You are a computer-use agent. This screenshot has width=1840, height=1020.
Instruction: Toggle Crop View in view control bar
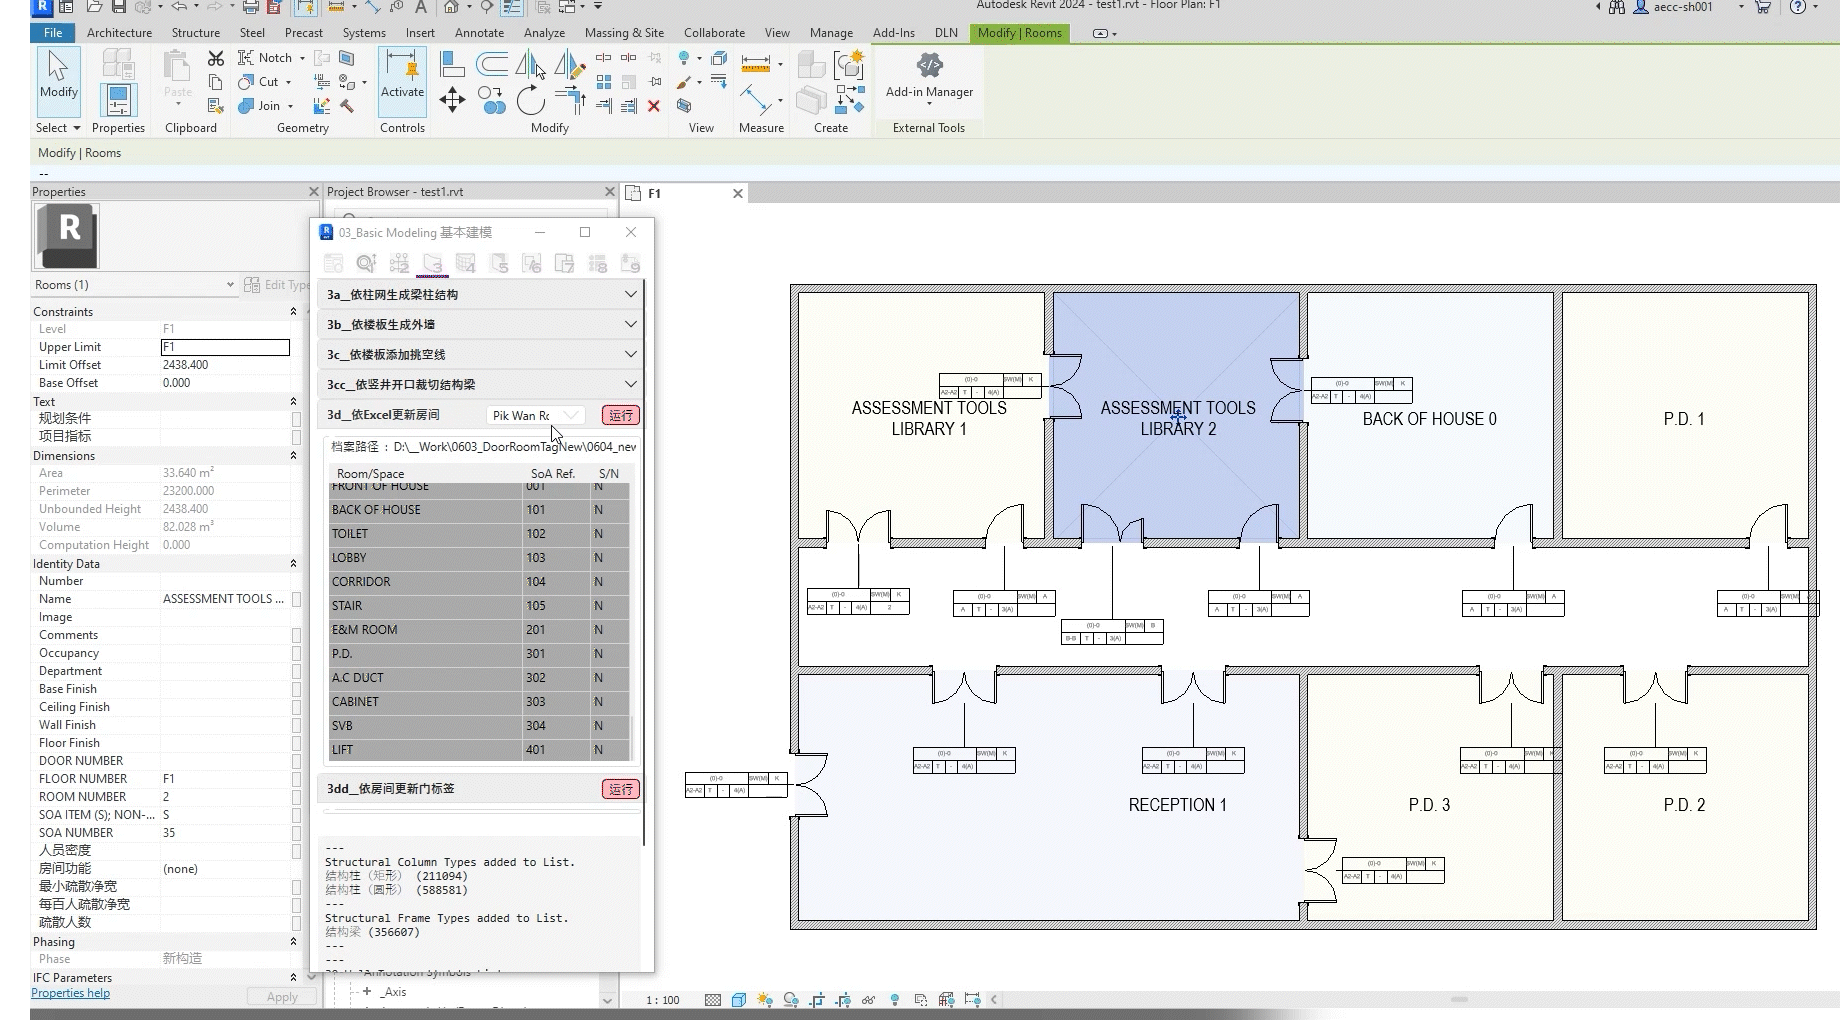(x=817, y=999)
